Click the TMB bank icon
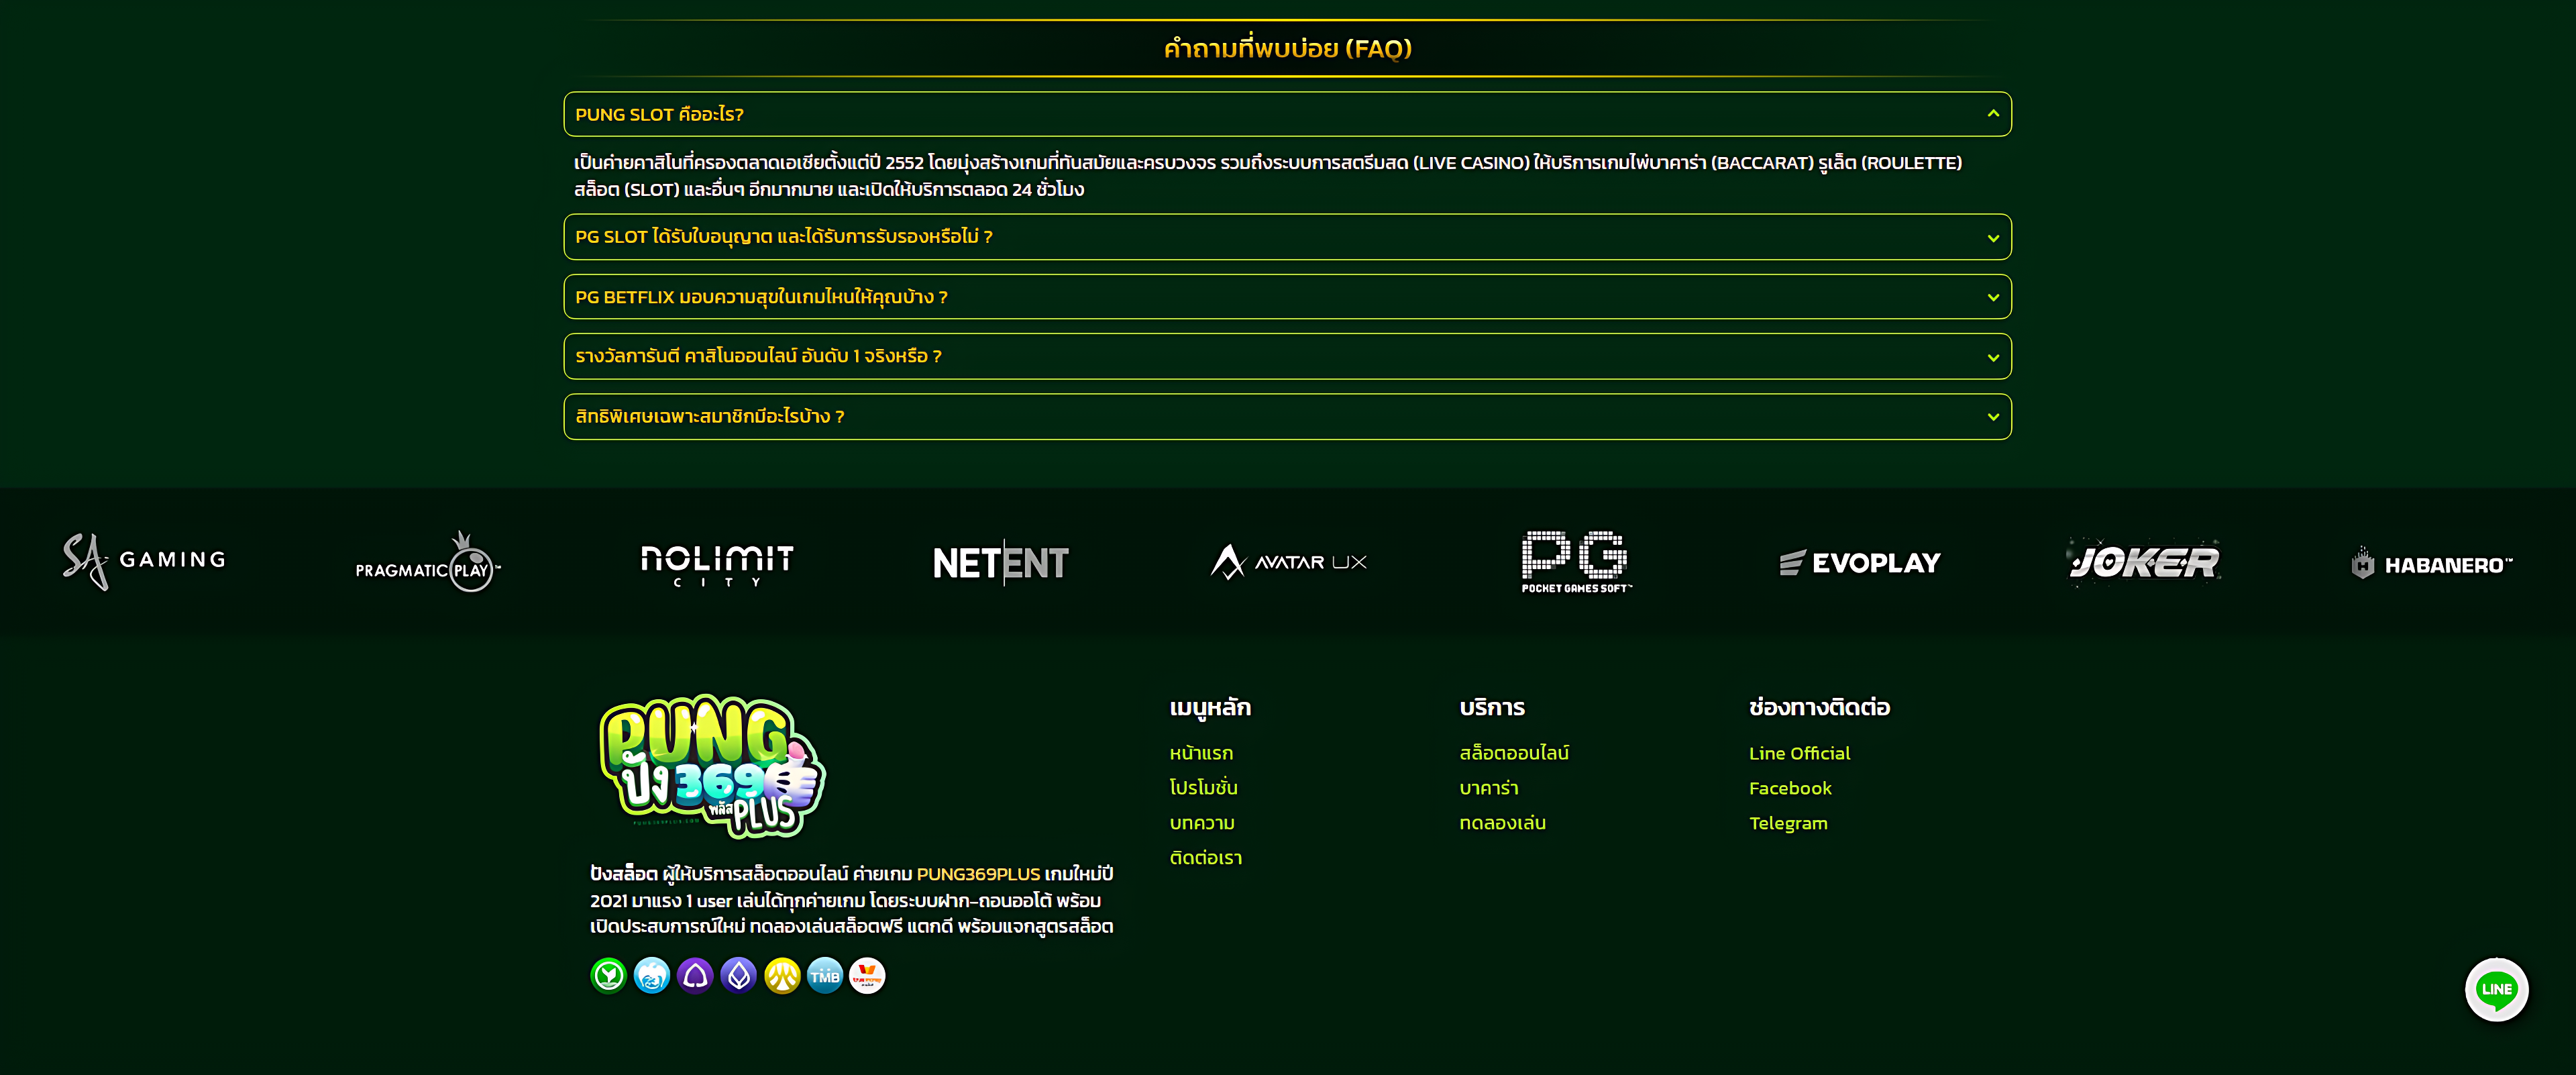The height and width of the screenshot is (1075, 2576). pos(825,975)
